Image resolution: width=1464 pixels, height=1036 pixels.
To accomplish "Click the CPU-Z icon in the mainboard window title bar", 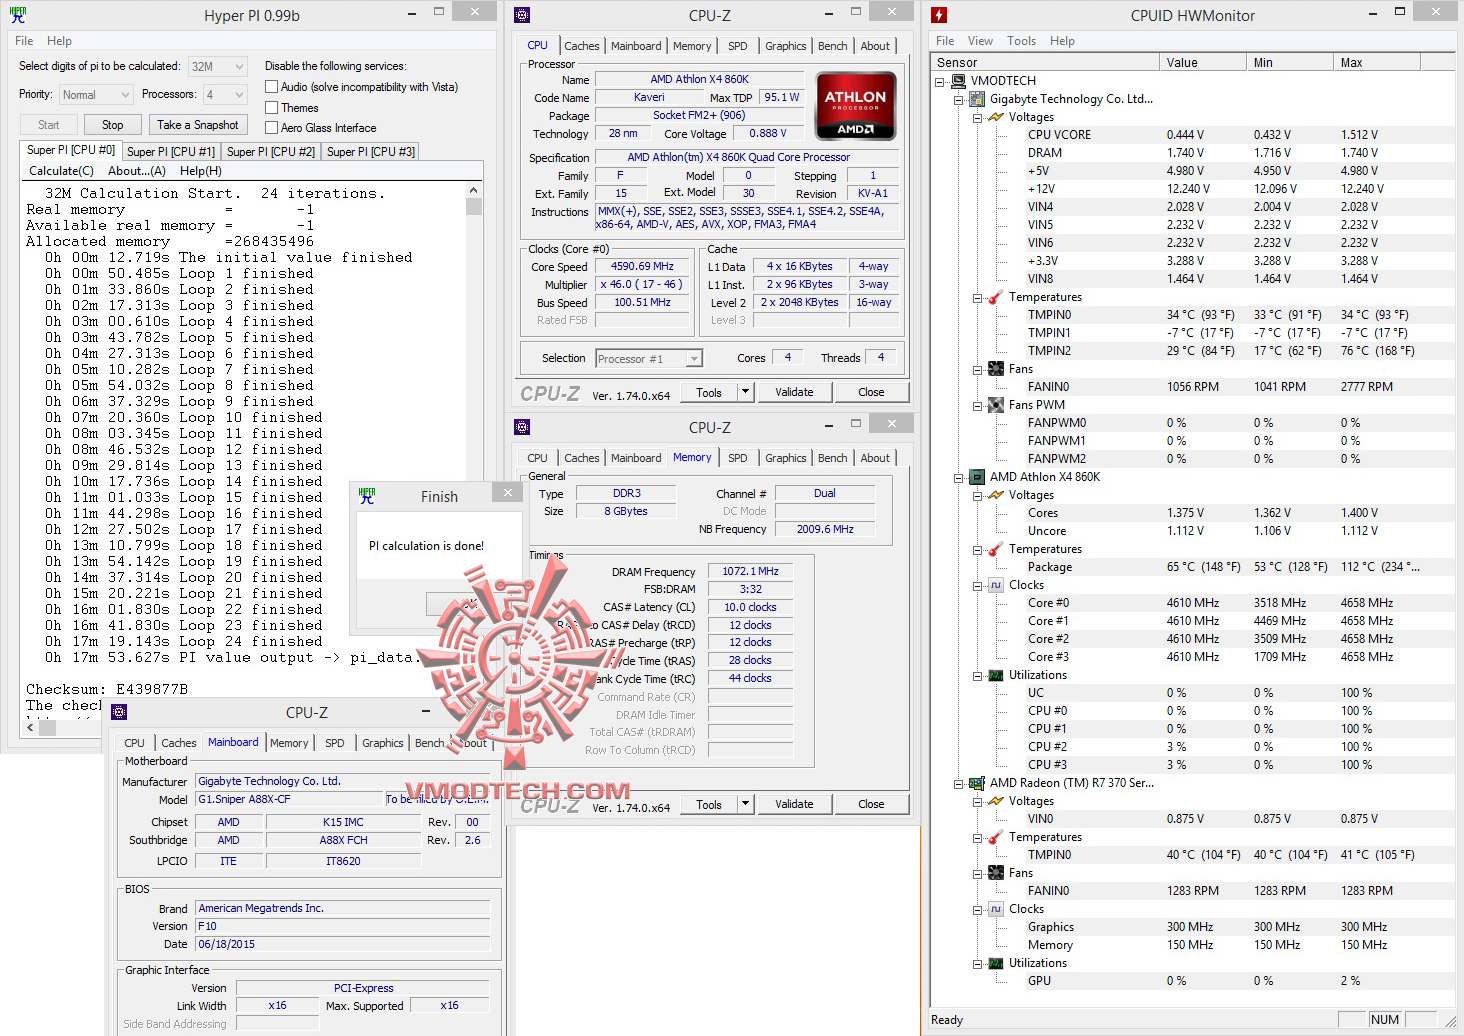I will point(119,712).
